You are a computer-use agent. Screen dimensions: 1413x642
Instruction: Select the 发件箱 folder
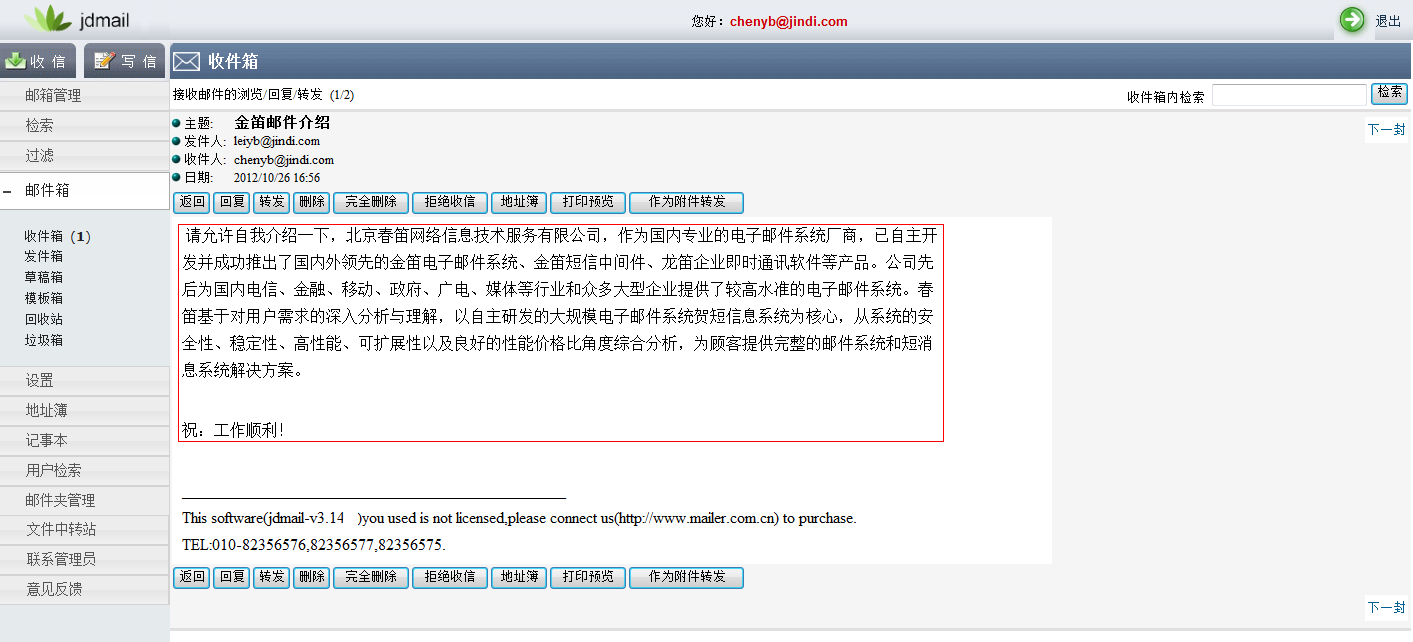pyautogui.click(x=44, y=257)
